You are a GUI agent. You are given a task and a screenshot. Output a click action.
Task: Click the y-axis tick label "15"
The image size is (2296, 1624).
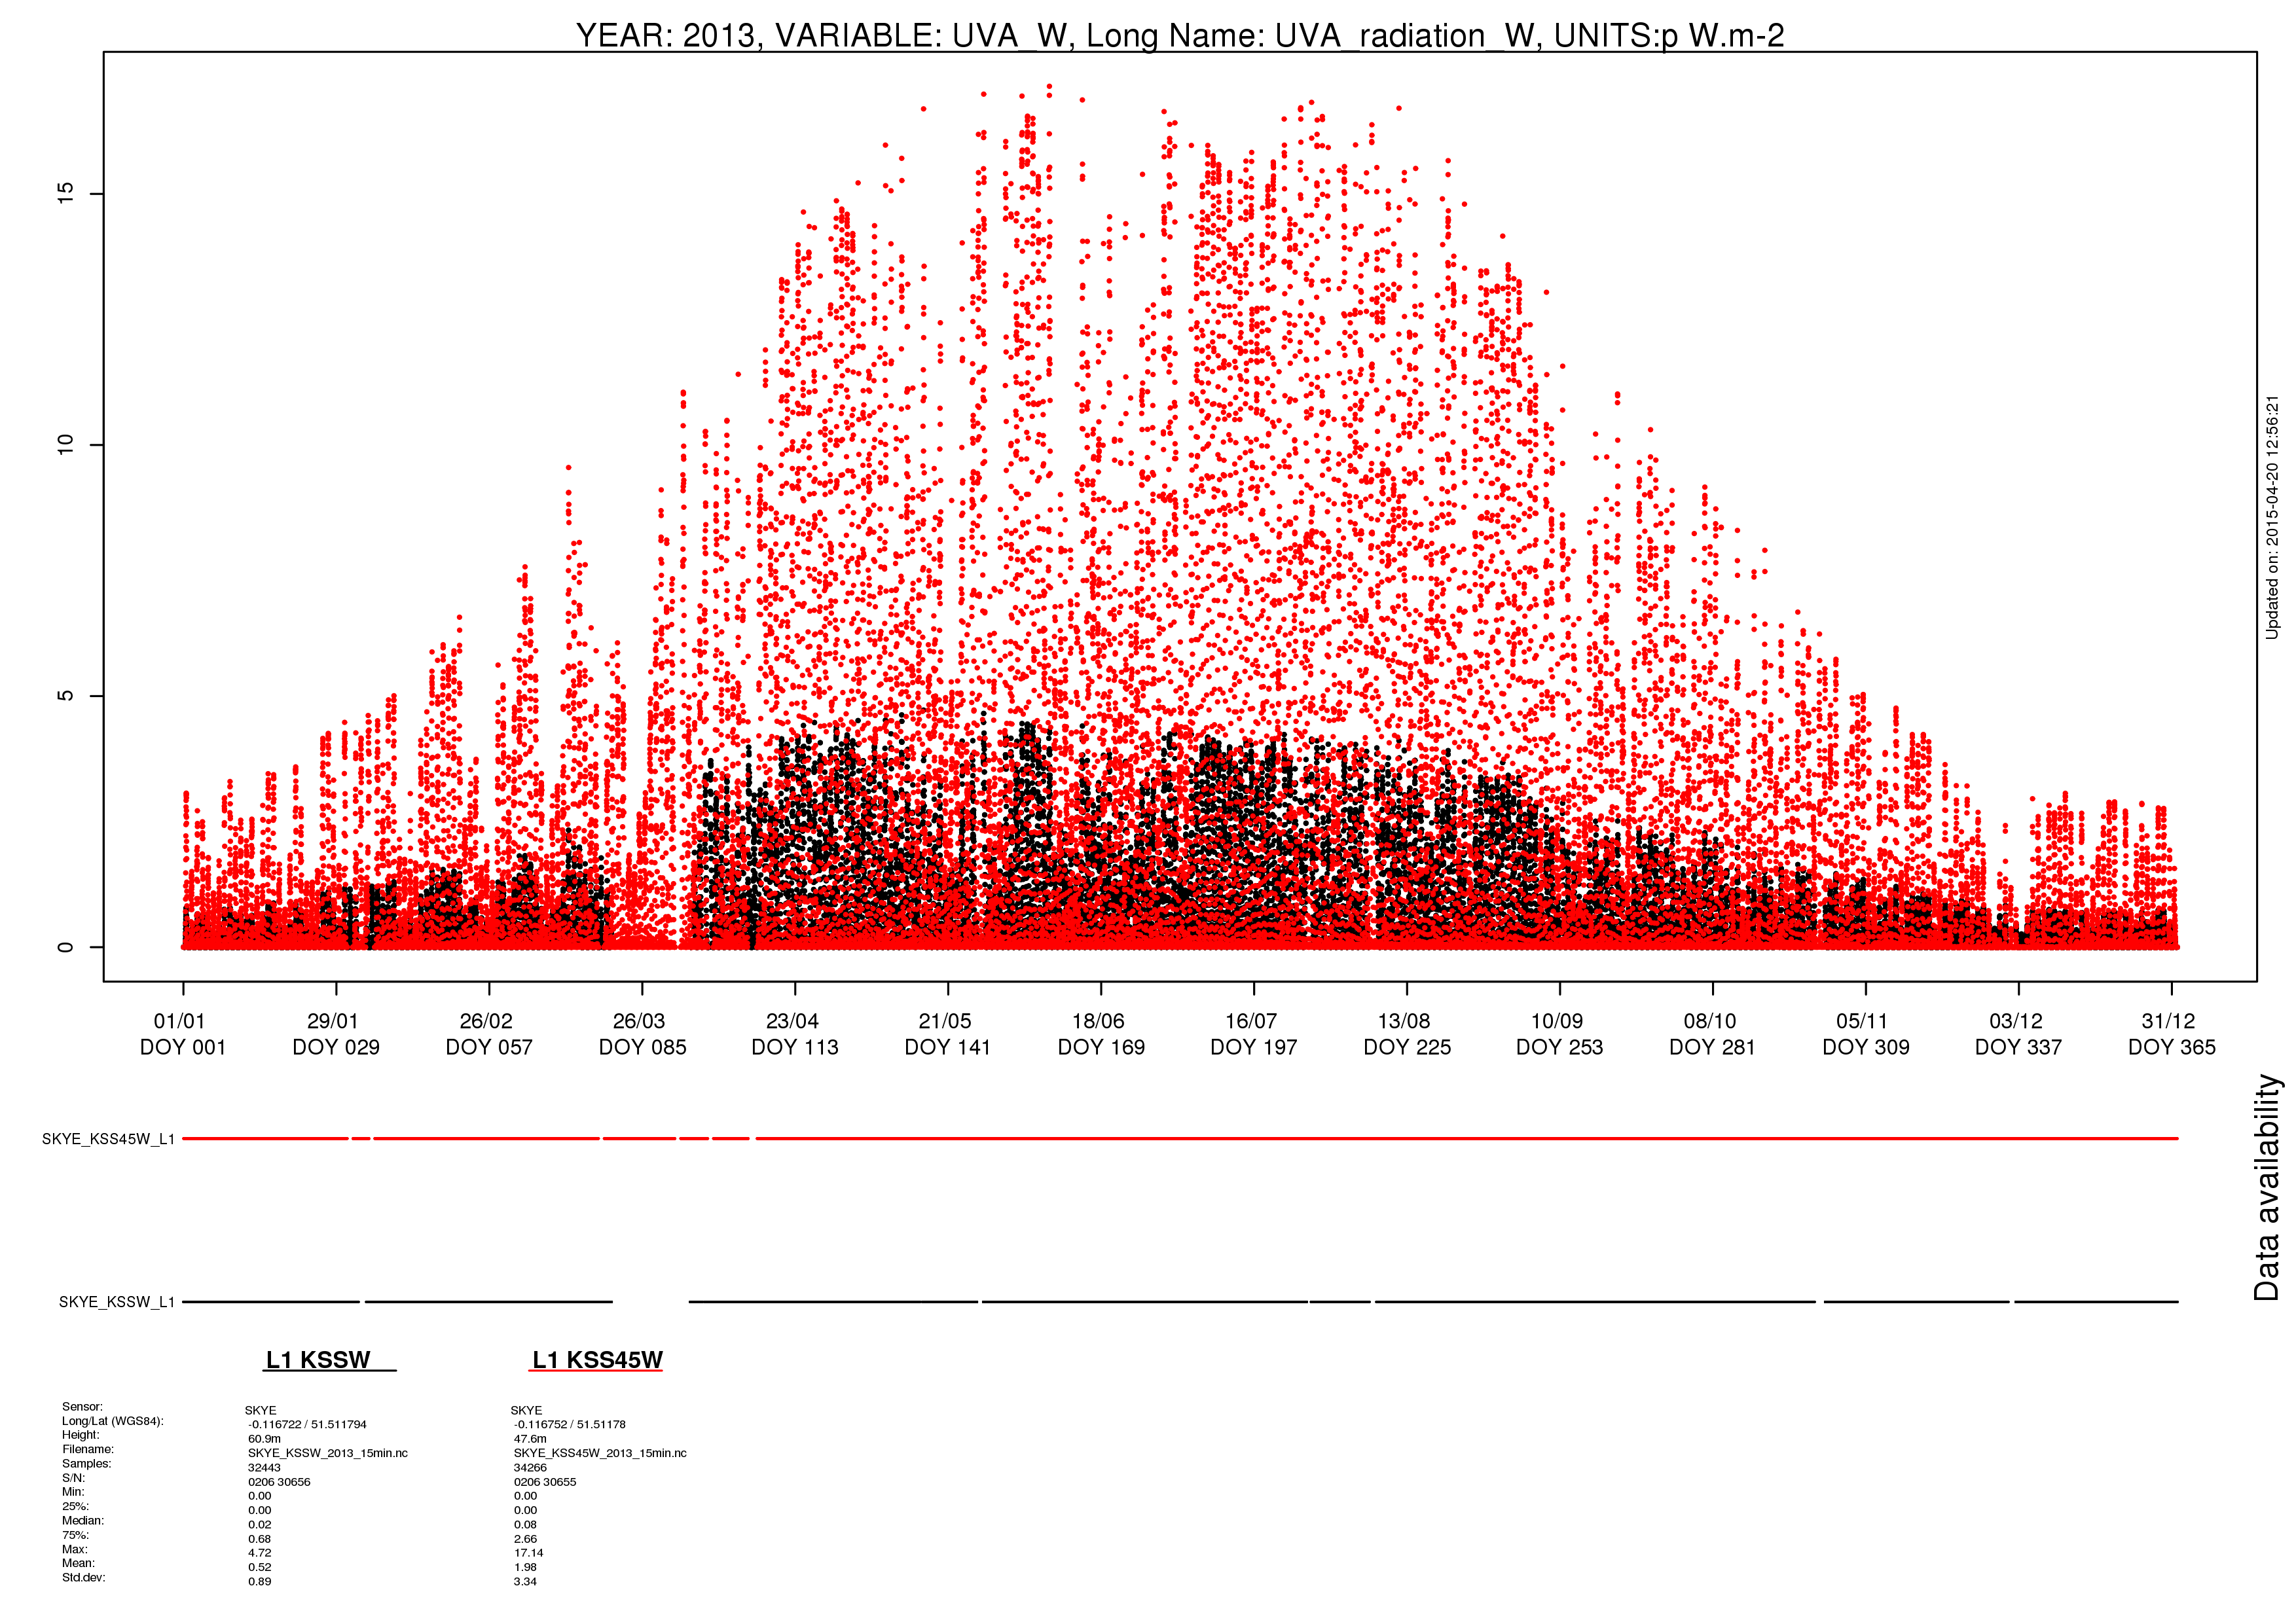coord(66,193)
